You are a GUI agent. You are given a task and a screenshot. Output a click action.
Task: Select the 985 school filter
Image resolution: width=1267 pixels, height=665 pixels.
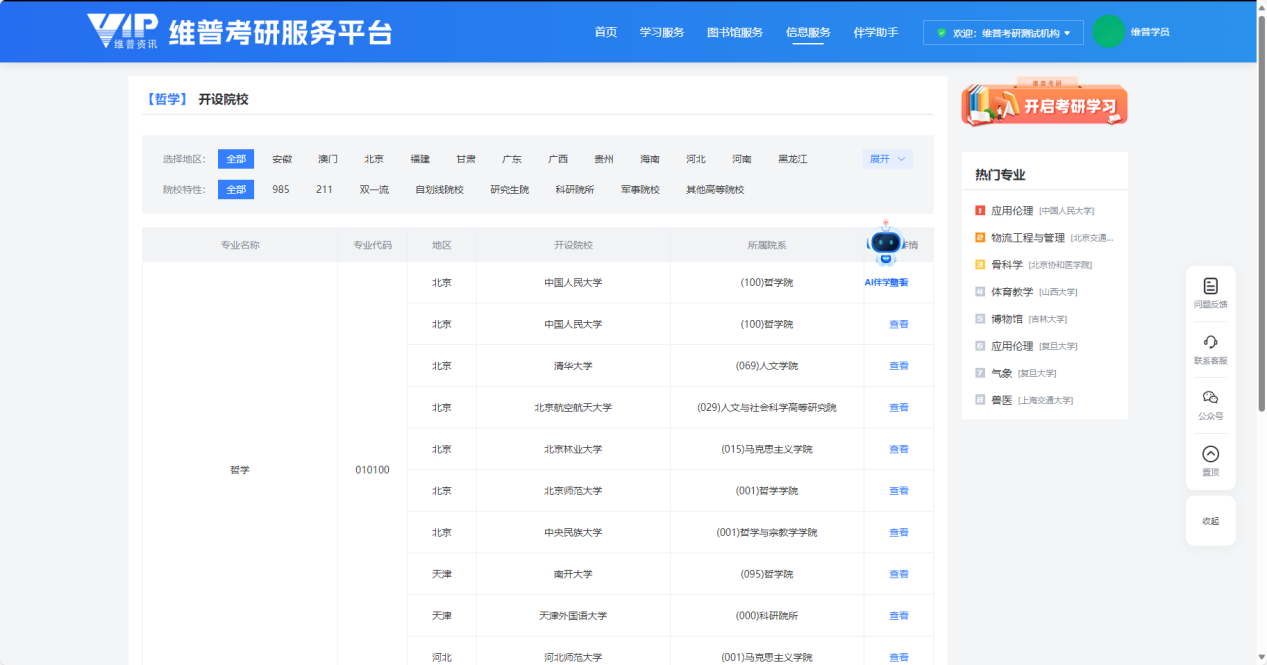281,189
